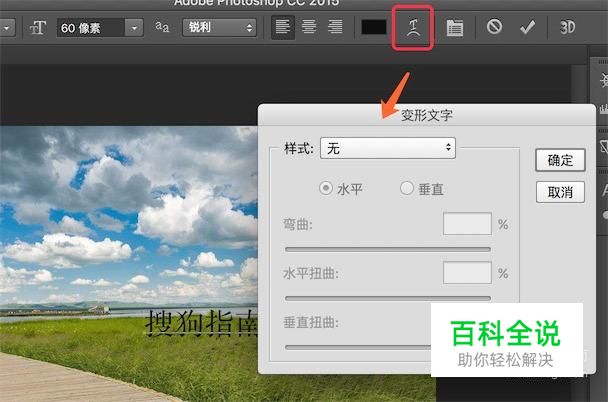Click the anti-aliasing aa icon
Image resolution: width=608 pixels, height=402 pixels.
click(x=162, y=27)
